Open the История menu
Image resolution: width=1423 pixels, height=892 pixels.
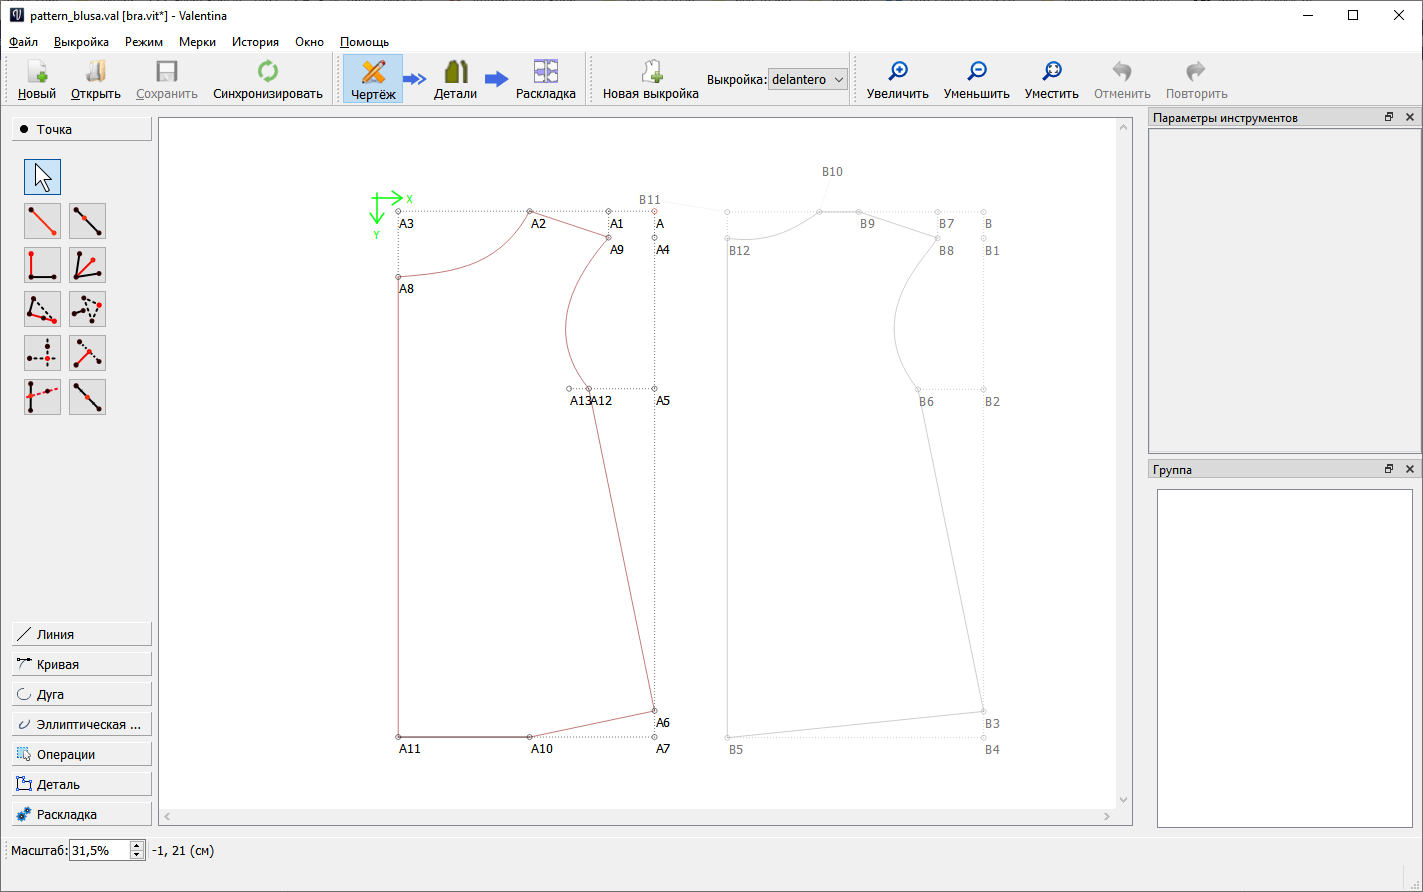coord(255,42)
